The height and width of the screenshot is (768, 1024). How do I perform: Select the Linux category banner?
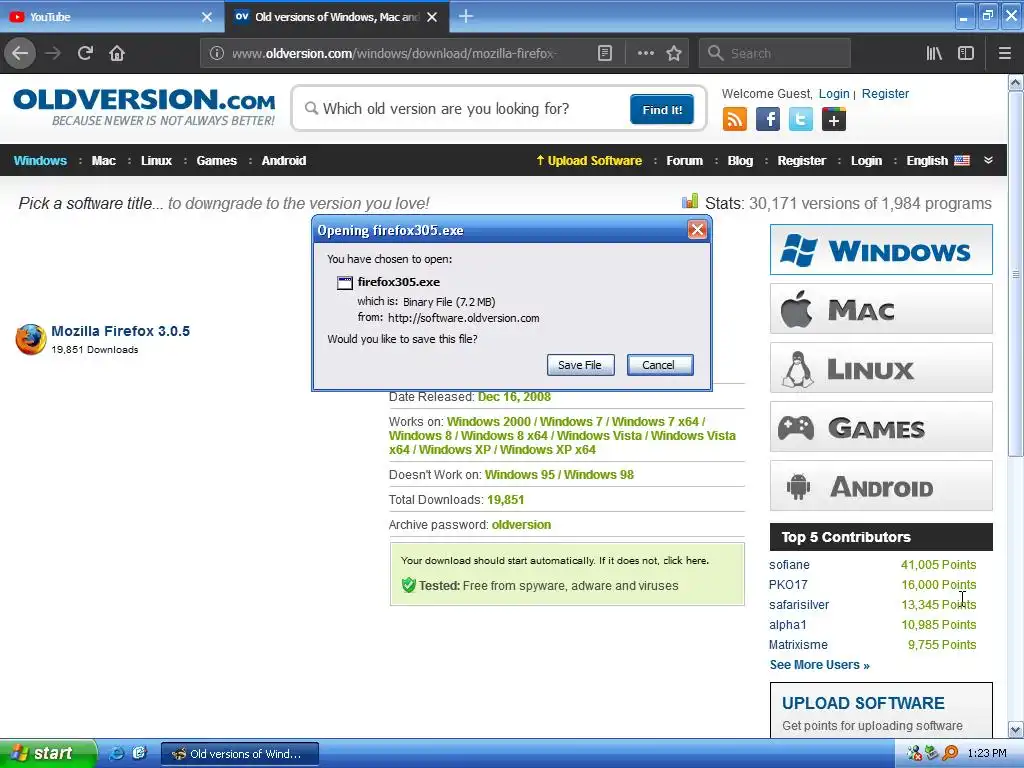pyautogui.click(x=881, y=368)
